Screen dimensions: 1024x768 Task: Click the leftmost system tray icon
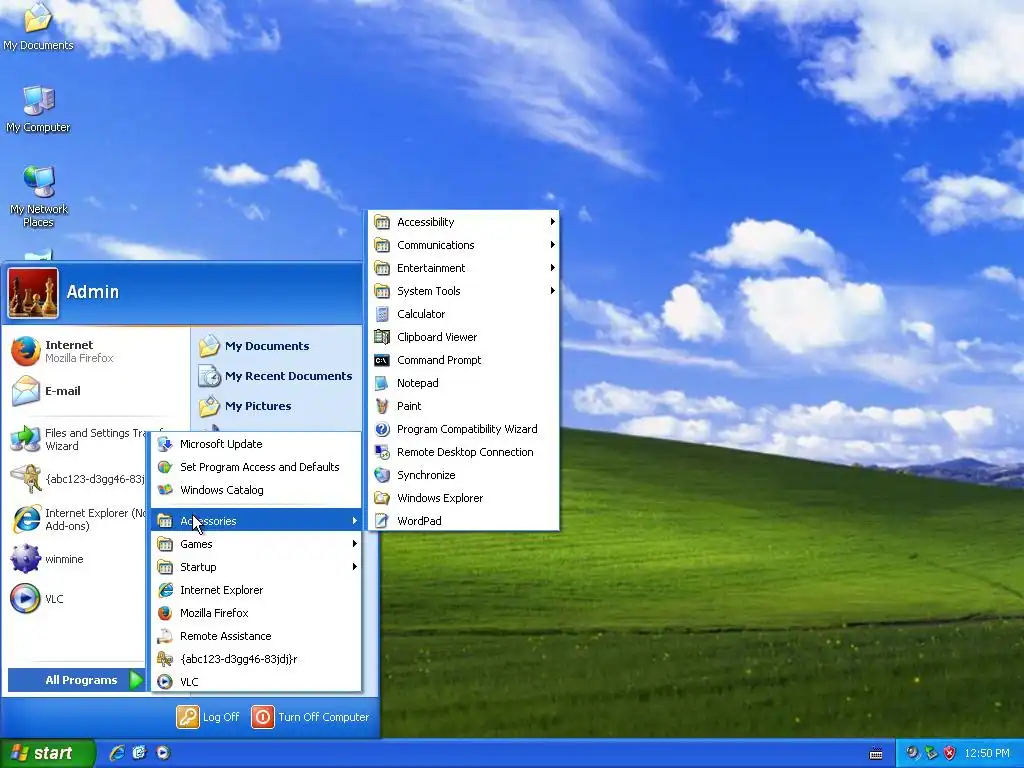tap(912, 753)
